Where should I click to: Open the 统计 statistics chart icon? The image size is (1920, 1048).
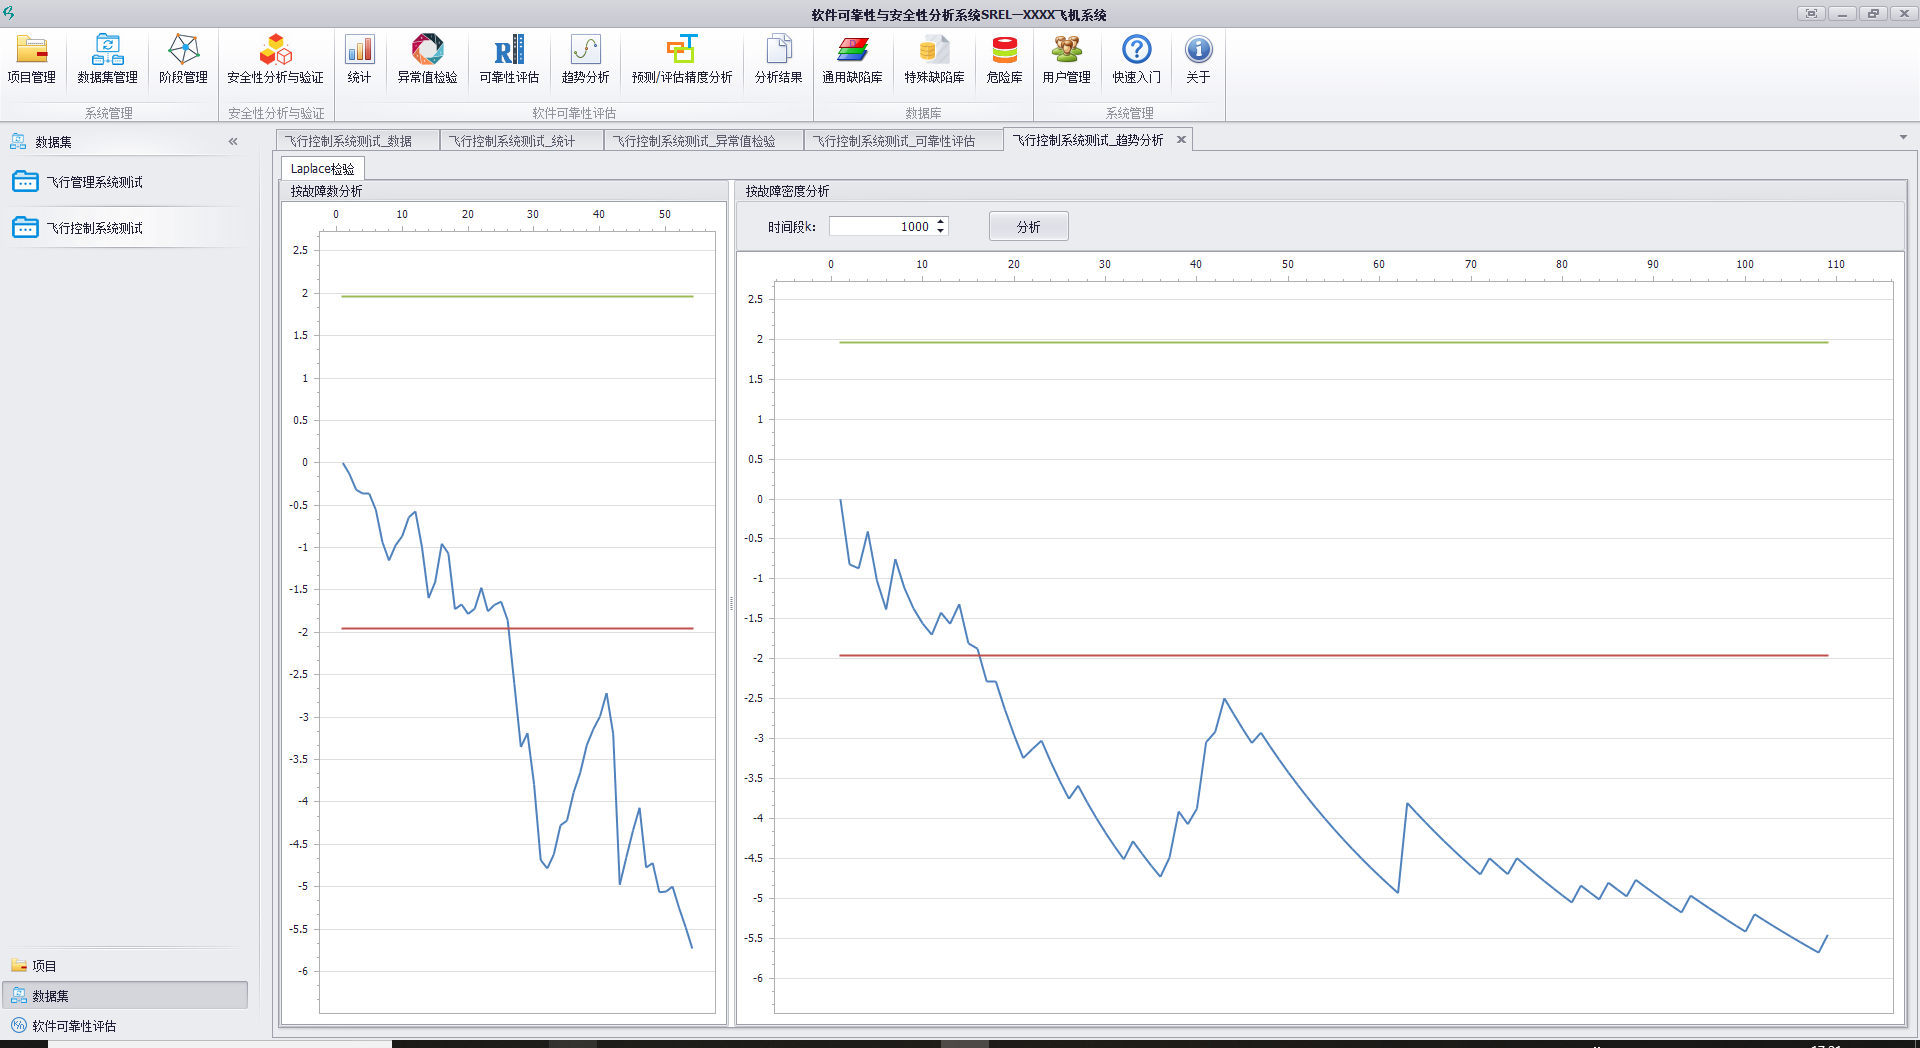(359, 59)
